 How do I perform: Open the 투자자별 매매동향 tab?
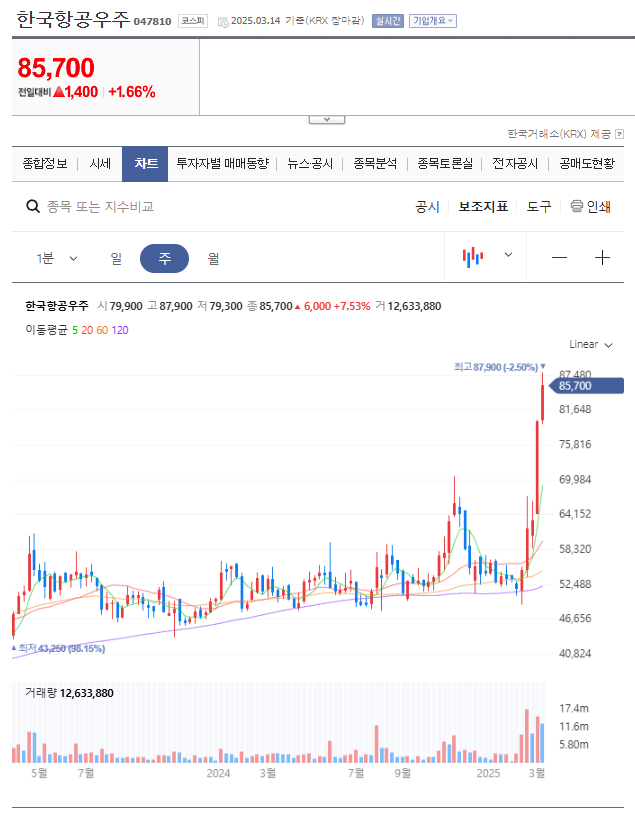tap(222, 164)
